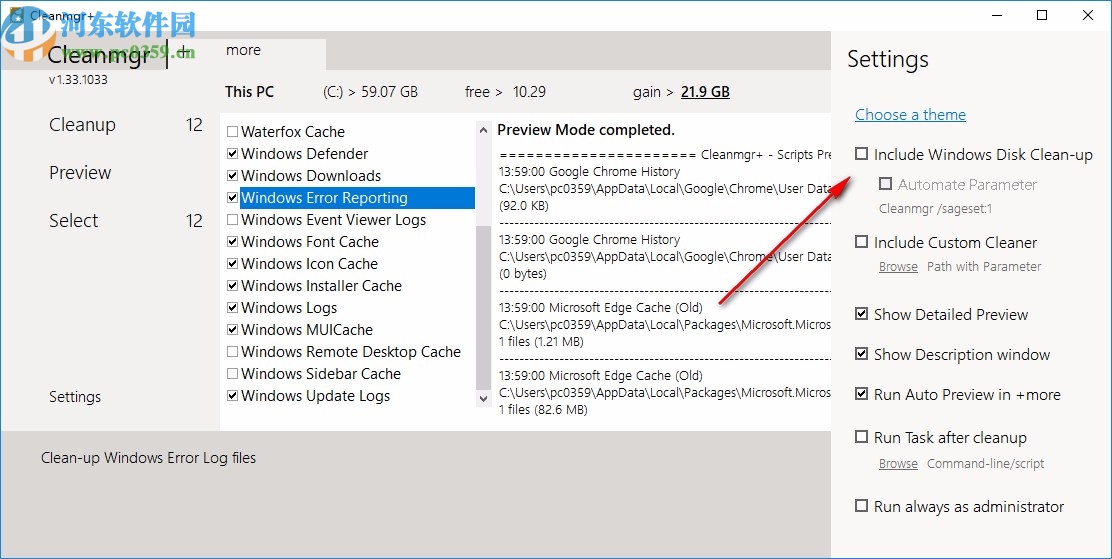Click the v1.33.1033 version text

tap(78, 80)
